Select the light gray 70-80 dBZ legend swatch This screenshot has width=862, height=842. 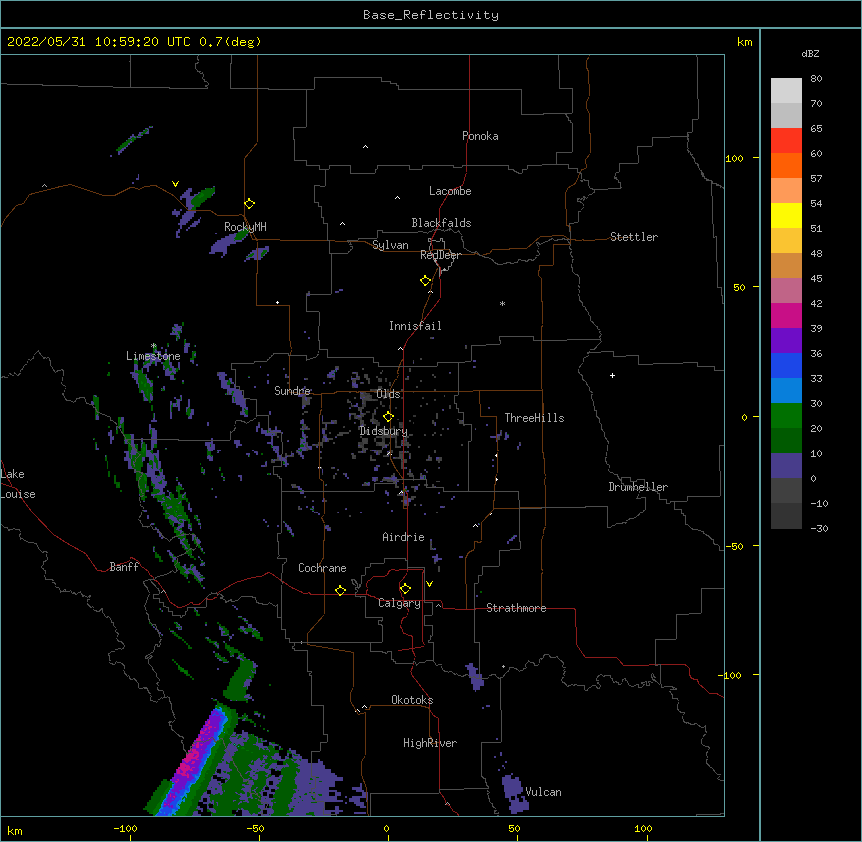click(x=786, y=91)
